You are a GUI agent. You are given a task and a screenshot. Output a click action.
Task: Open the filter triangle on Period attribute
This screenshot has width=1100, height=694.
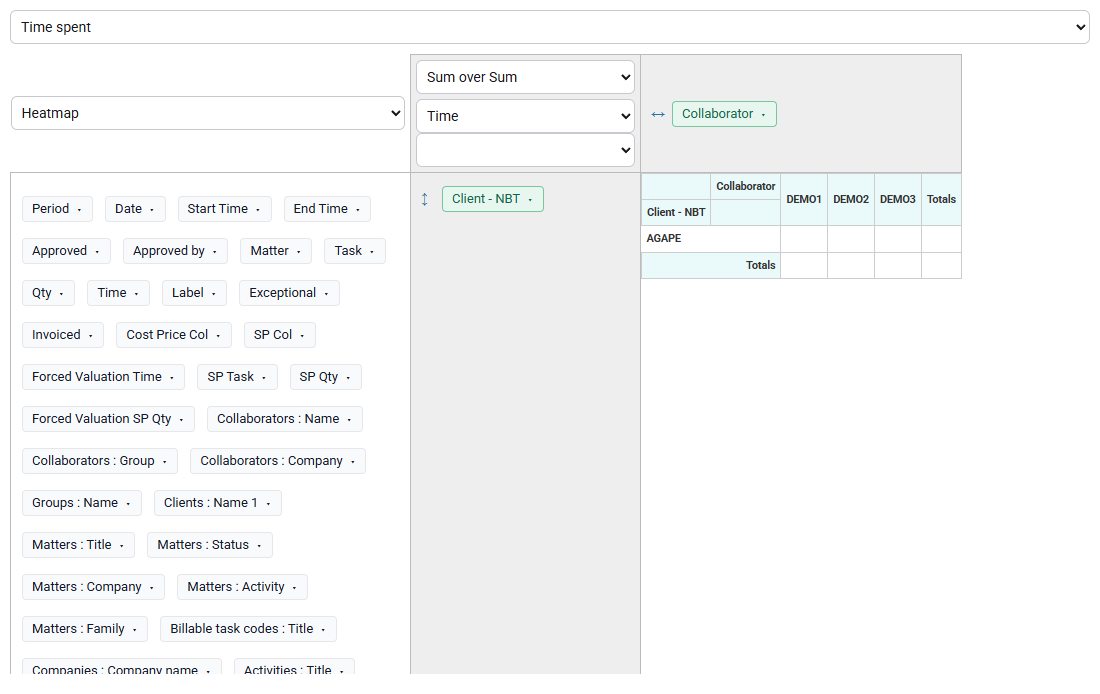click(x=79, y=210)
